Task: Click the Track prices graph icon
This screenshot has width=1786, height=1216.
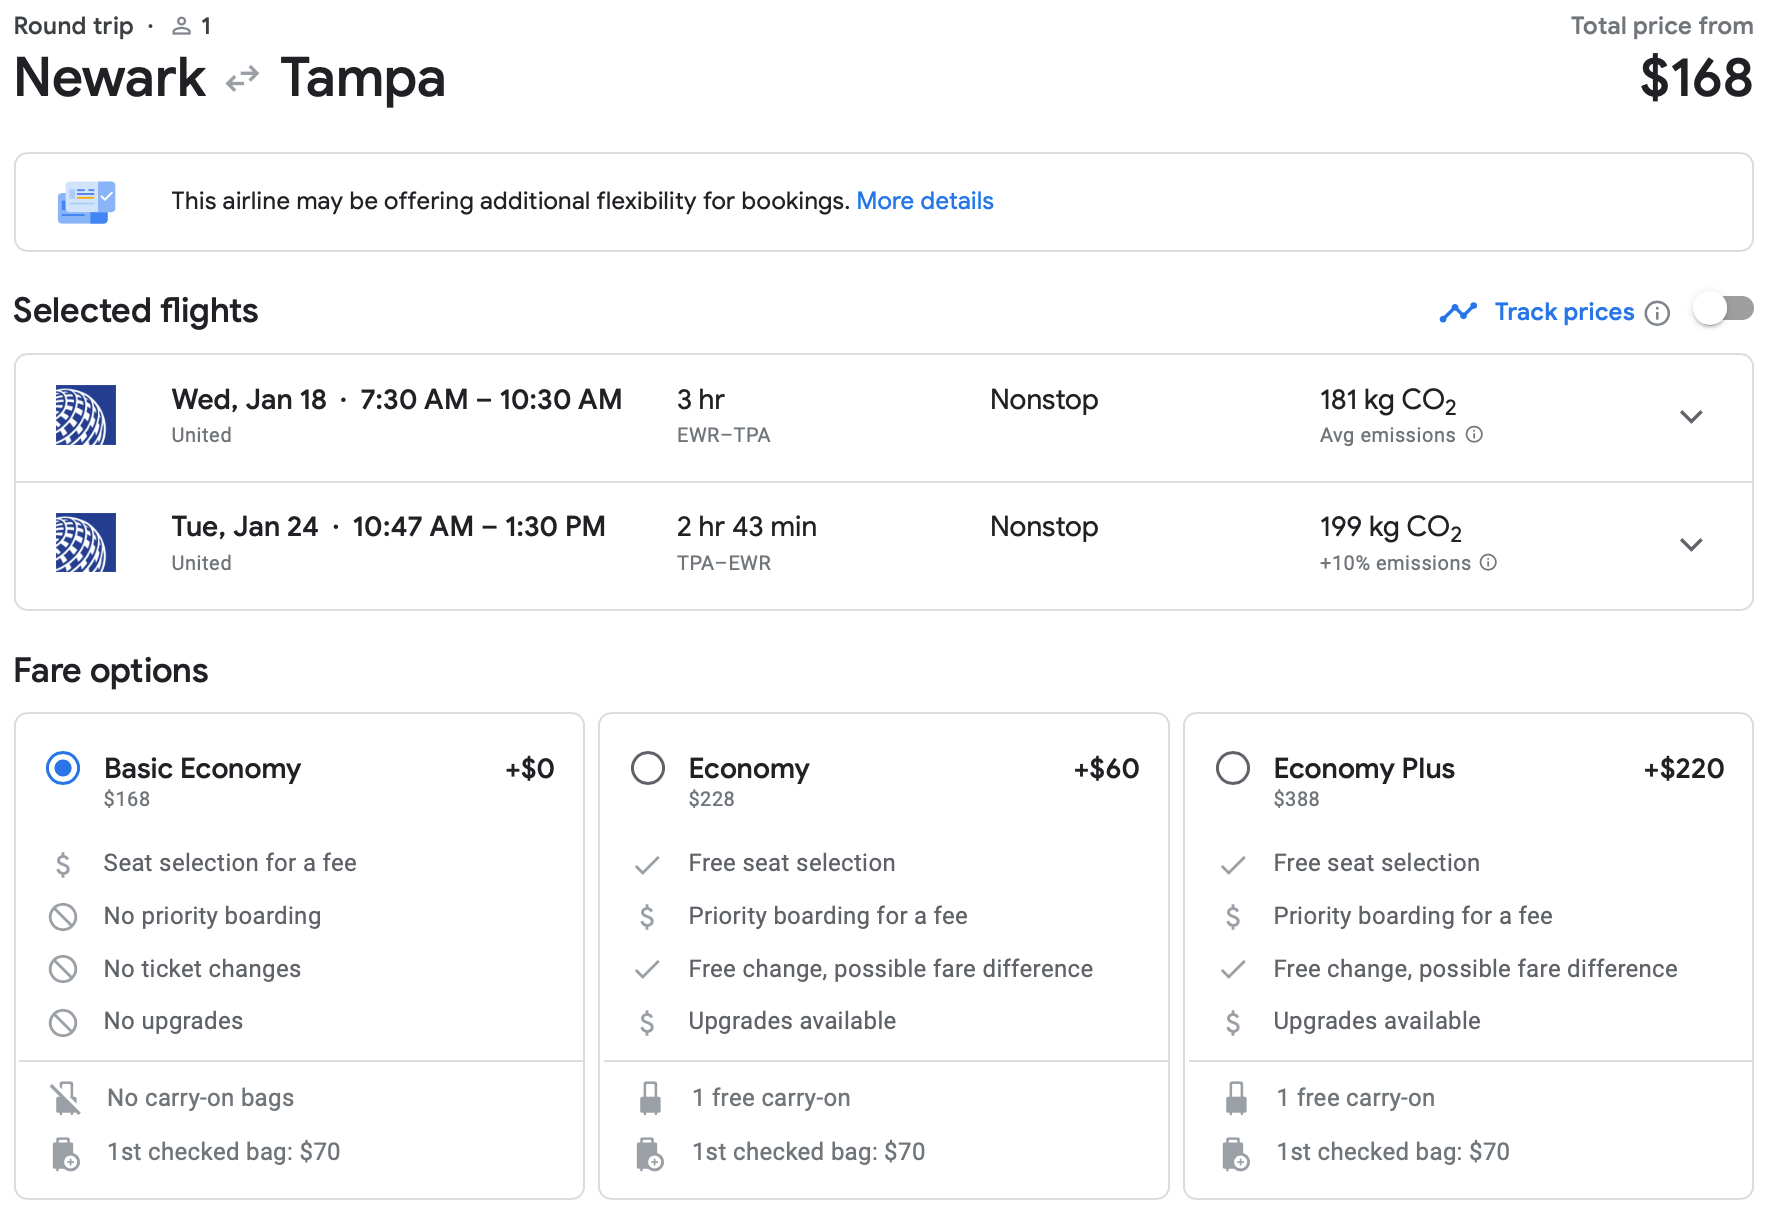Action: click(x=1458, y=313)
